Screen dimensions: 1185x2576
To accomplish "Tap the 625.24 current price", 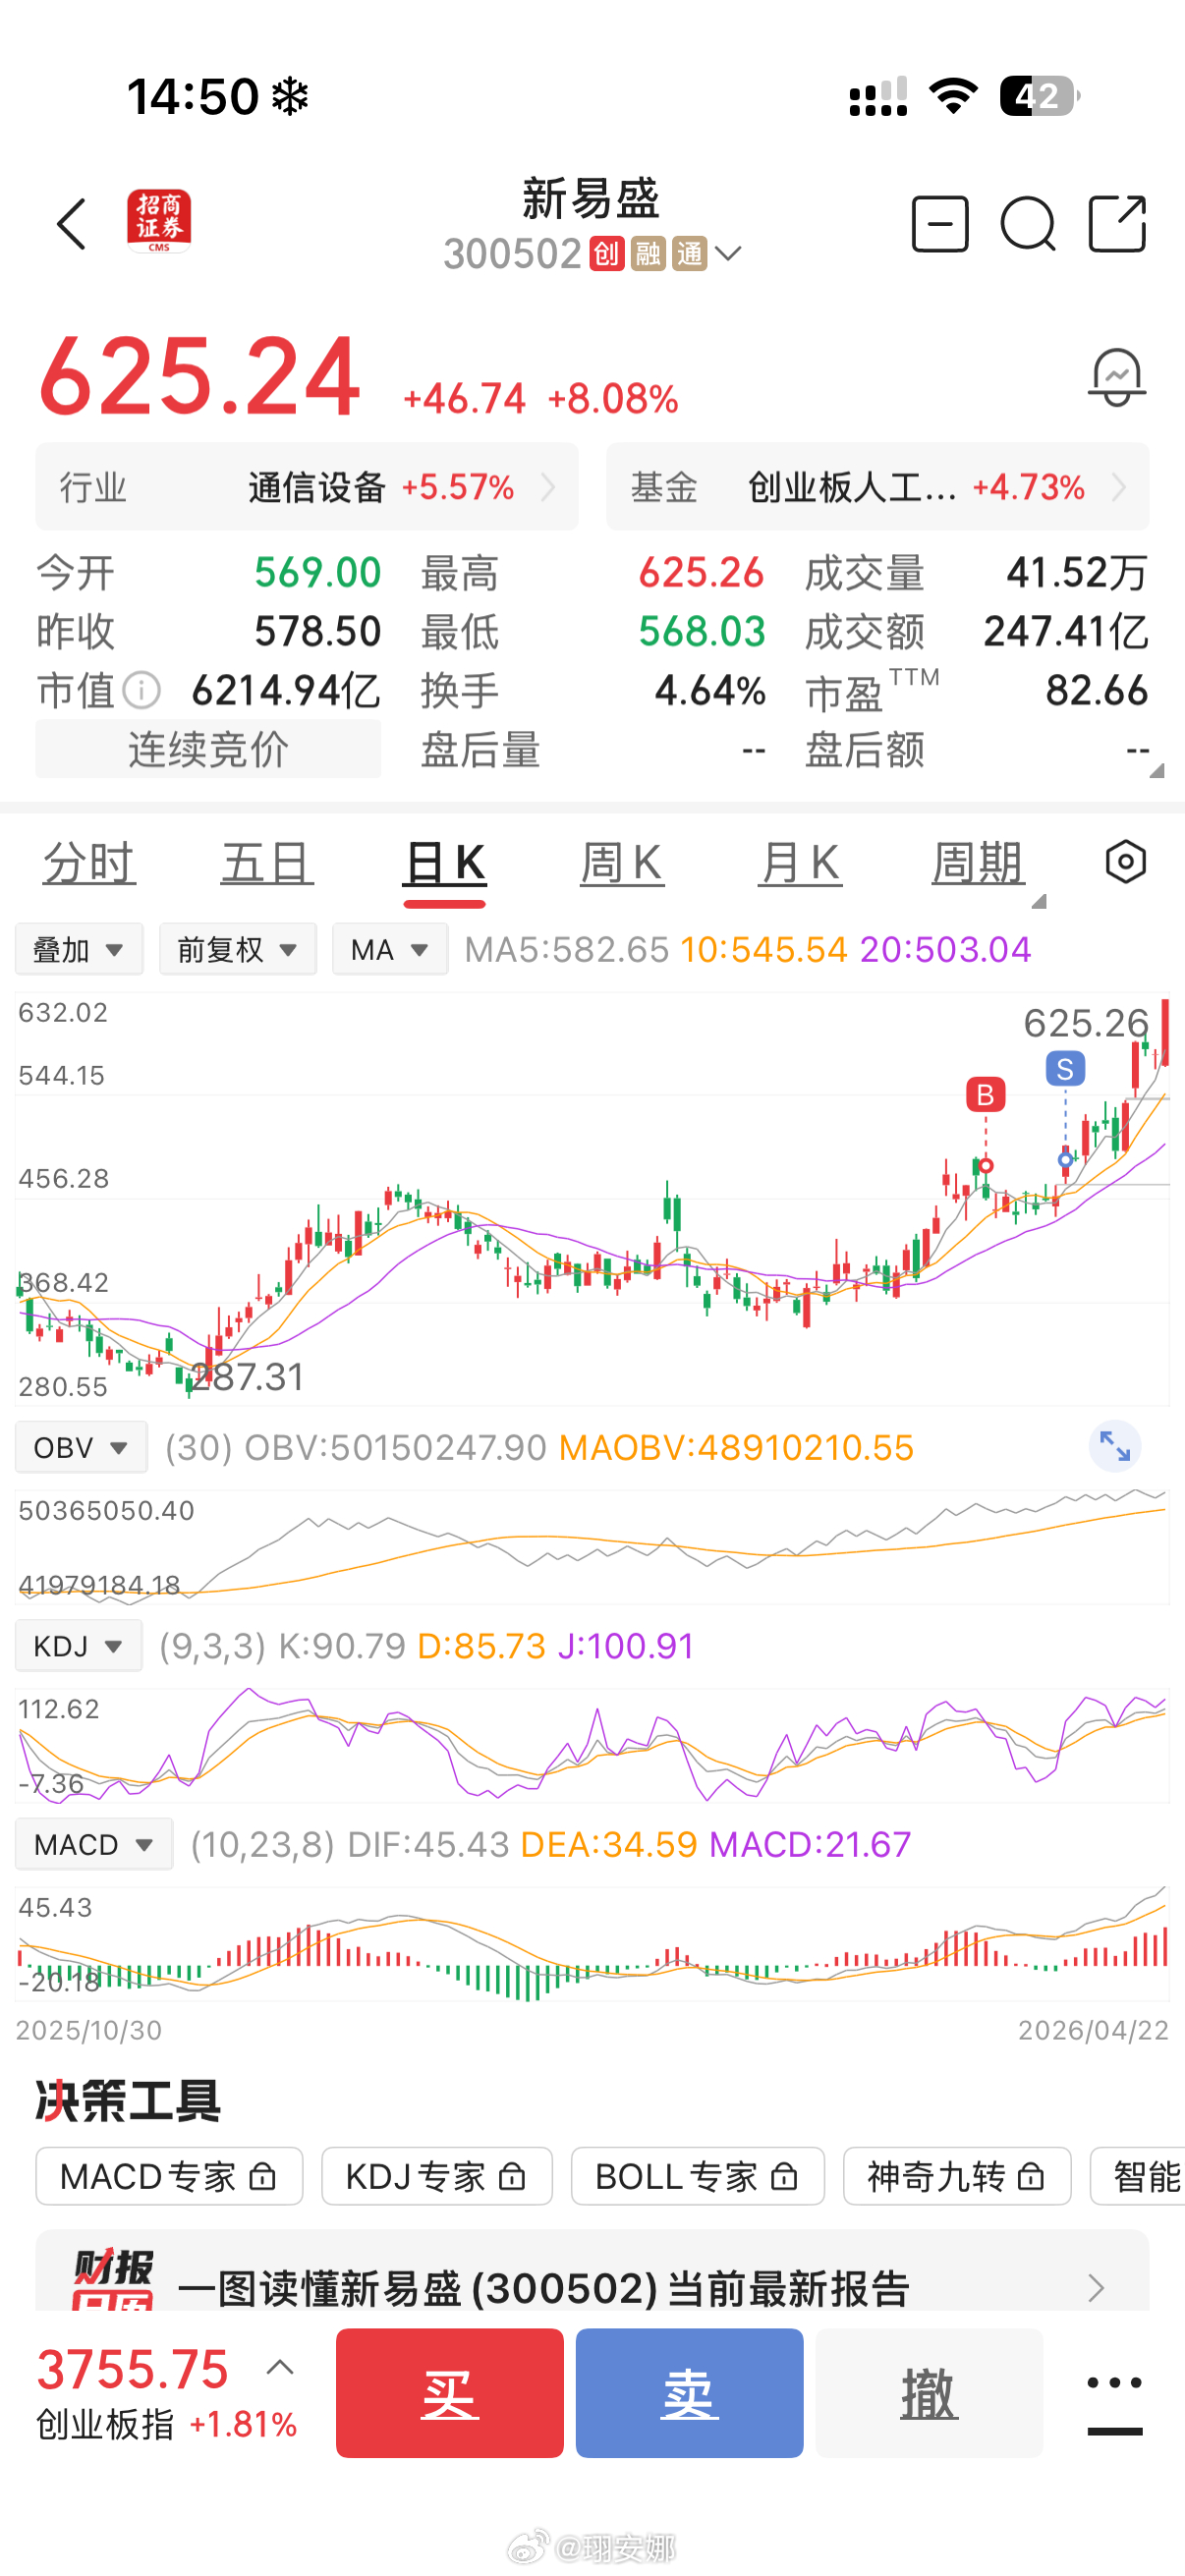I will coord(199,376).
